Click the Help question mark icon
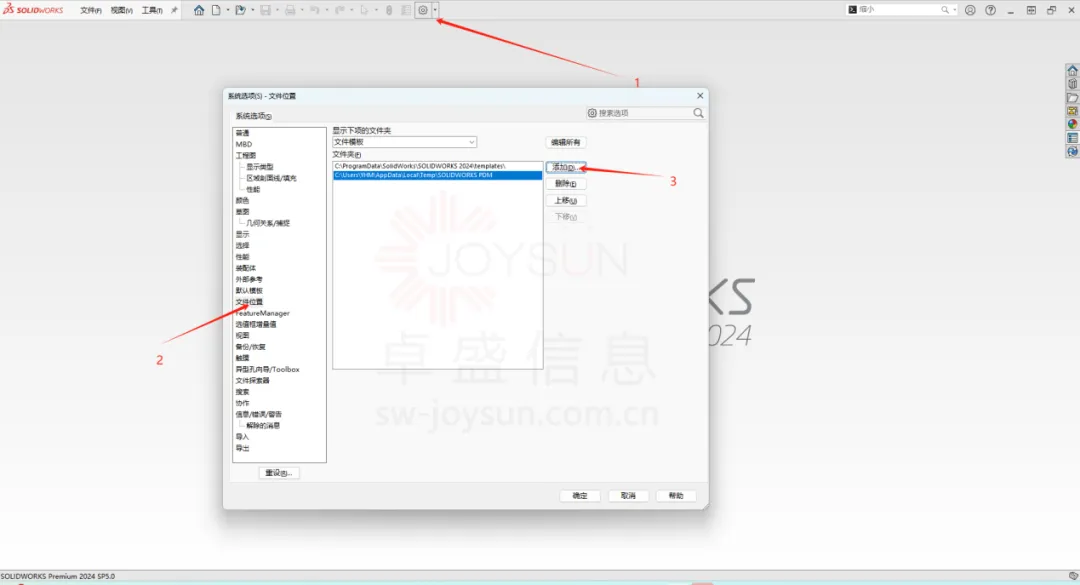Image resolution: width=1080 pixels, height=585 pixels. point(990,10)
